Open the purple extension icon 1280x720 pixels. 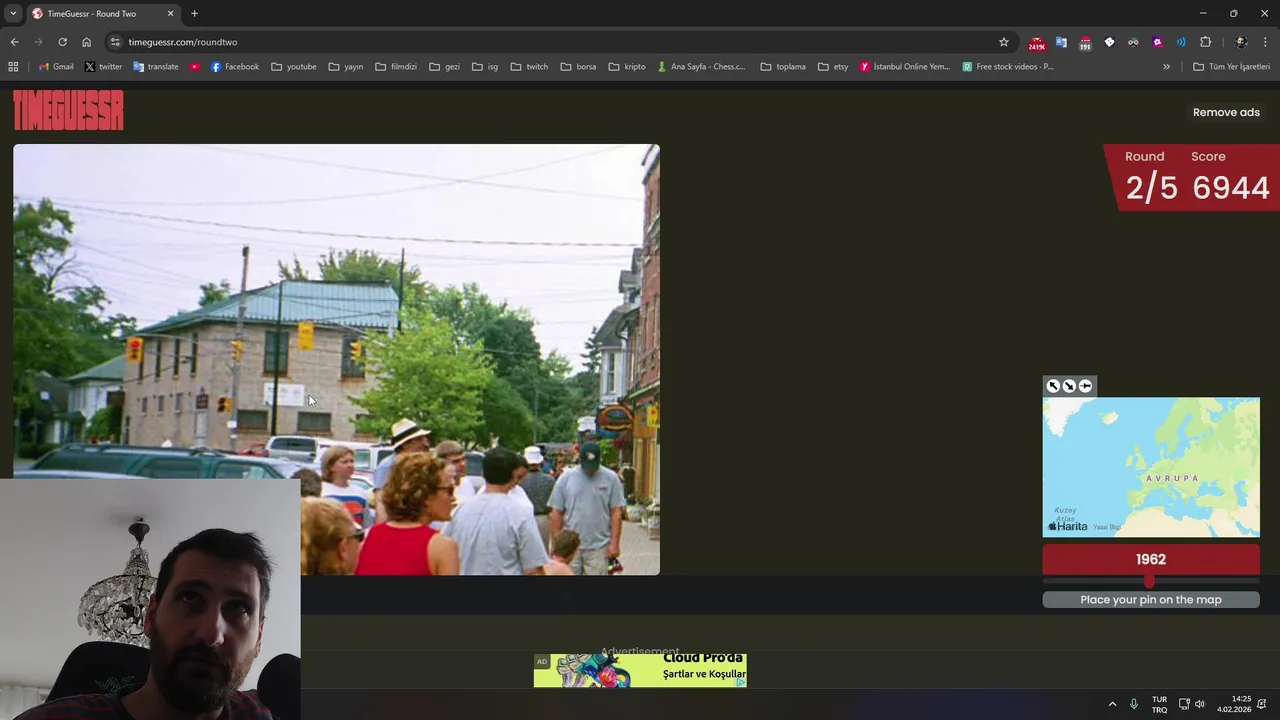click(x=1157, y=42)
